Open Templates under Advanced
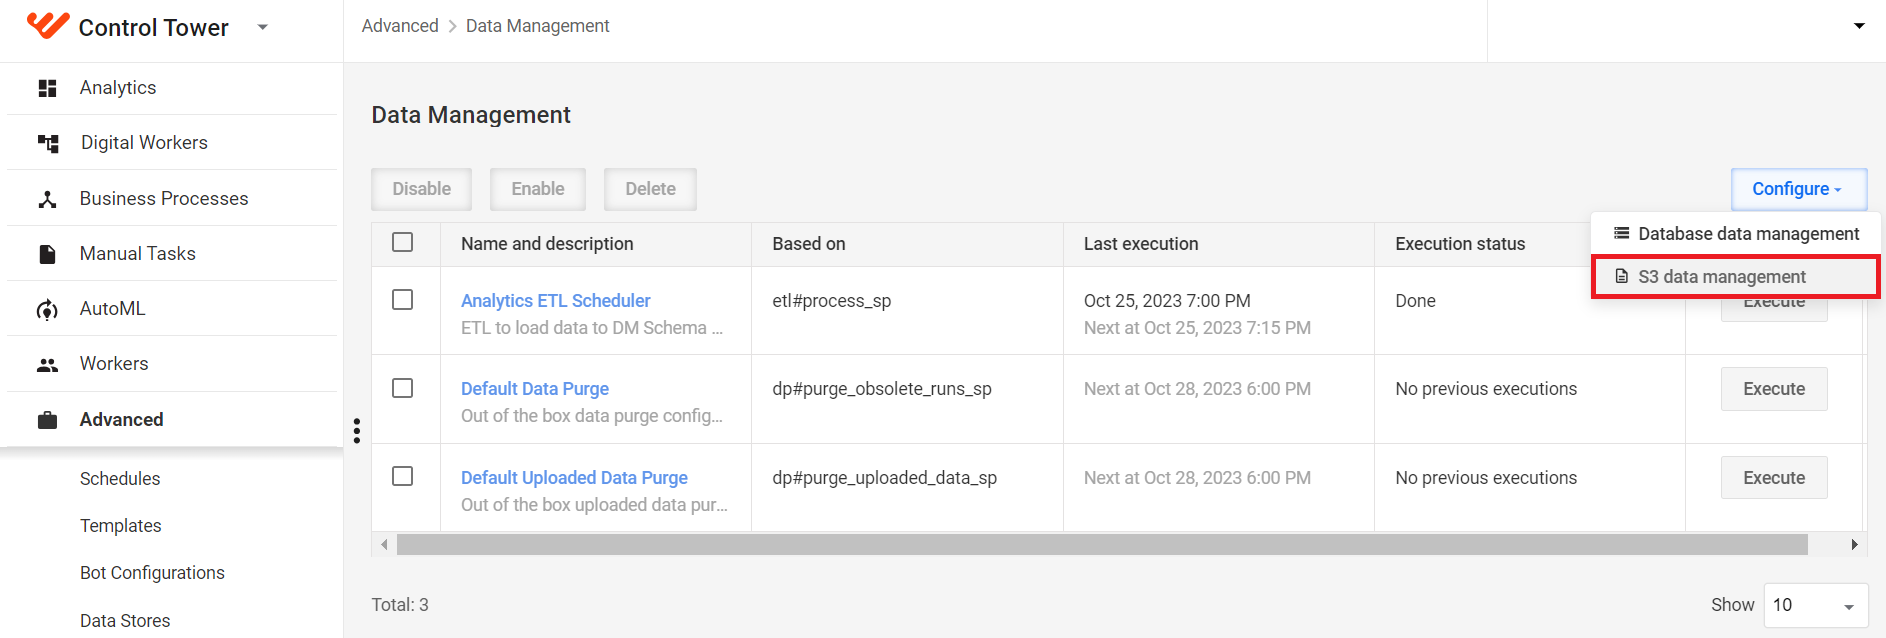Image resolution: width=1886 pixels, height=638 pixels. click(x=121, y=526)
